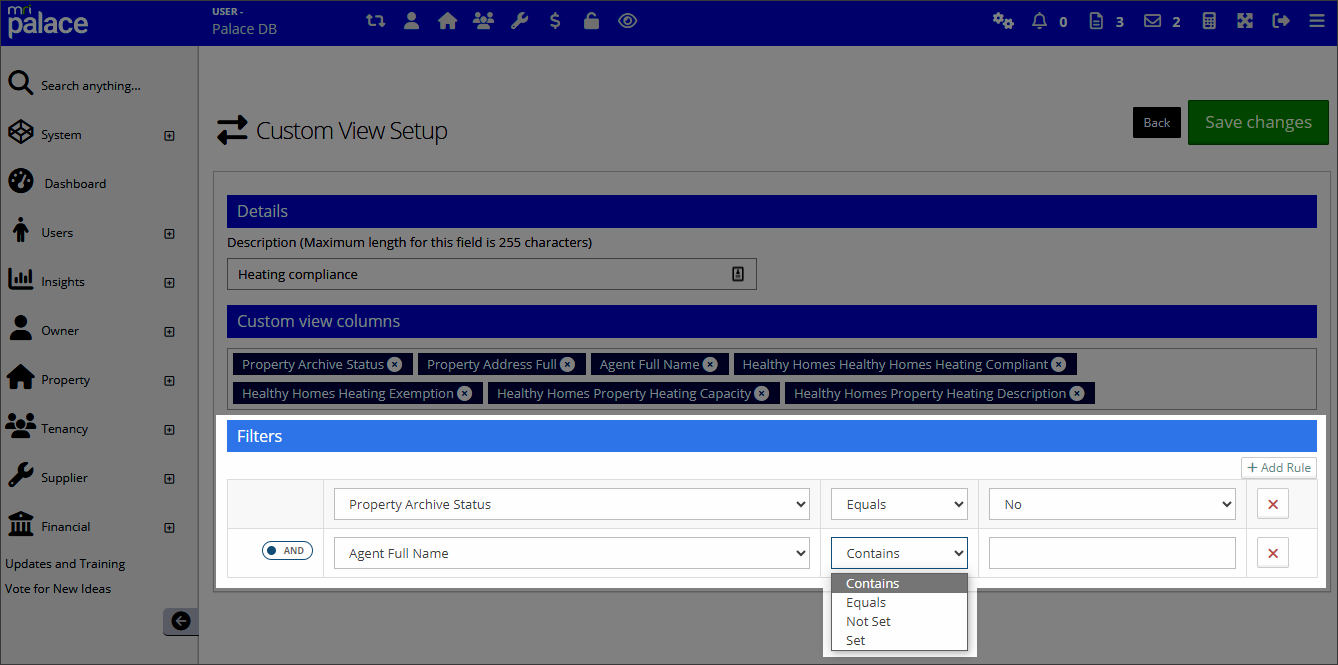Open the documents icon showing 3
The height and width of the screenshot is (665, 1338).
(1096, 20)
